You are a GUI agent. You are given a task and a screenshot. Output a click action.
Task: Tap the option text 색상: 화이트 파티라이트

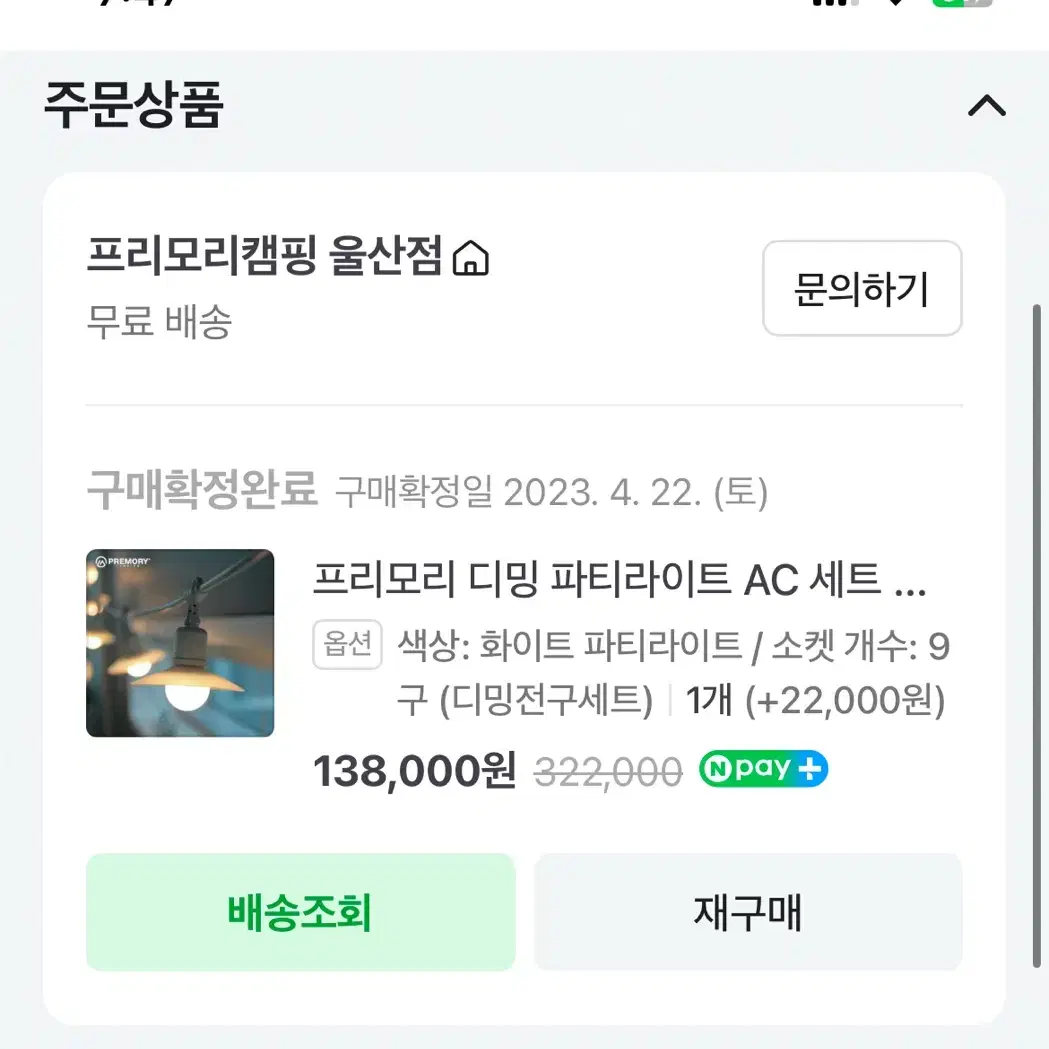[570, 646]
